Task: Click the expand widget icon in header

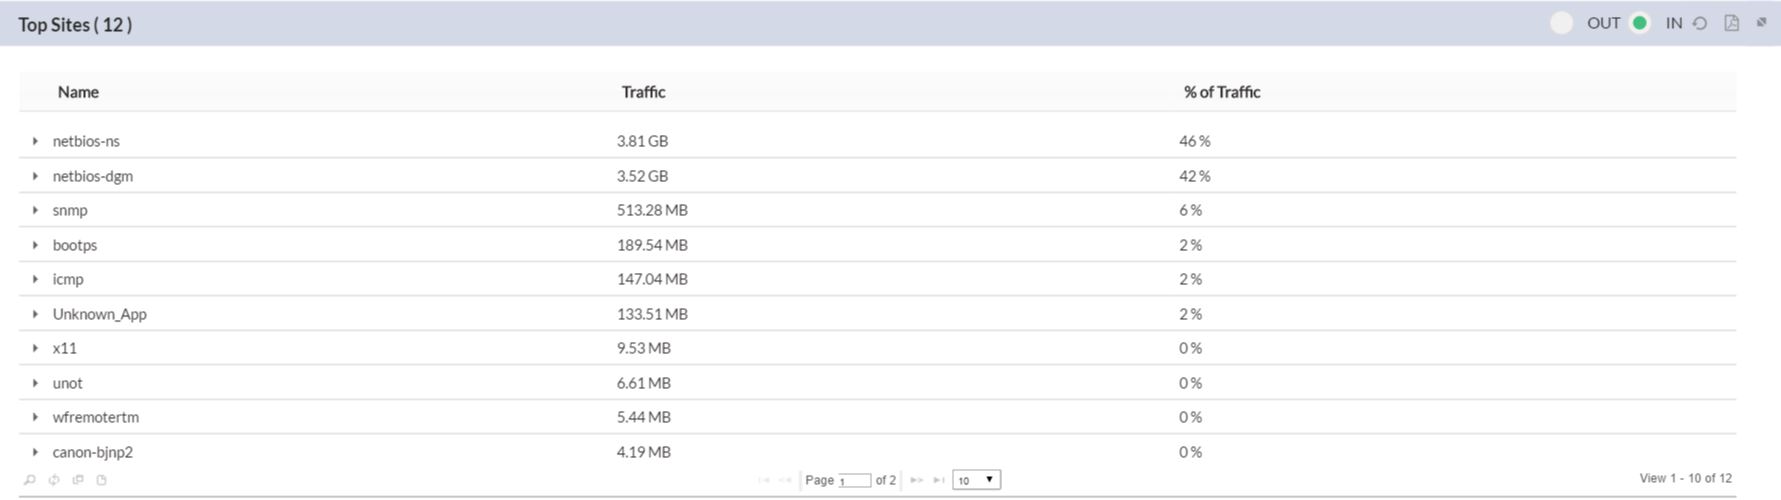Action: click(x=1761, y=22)
